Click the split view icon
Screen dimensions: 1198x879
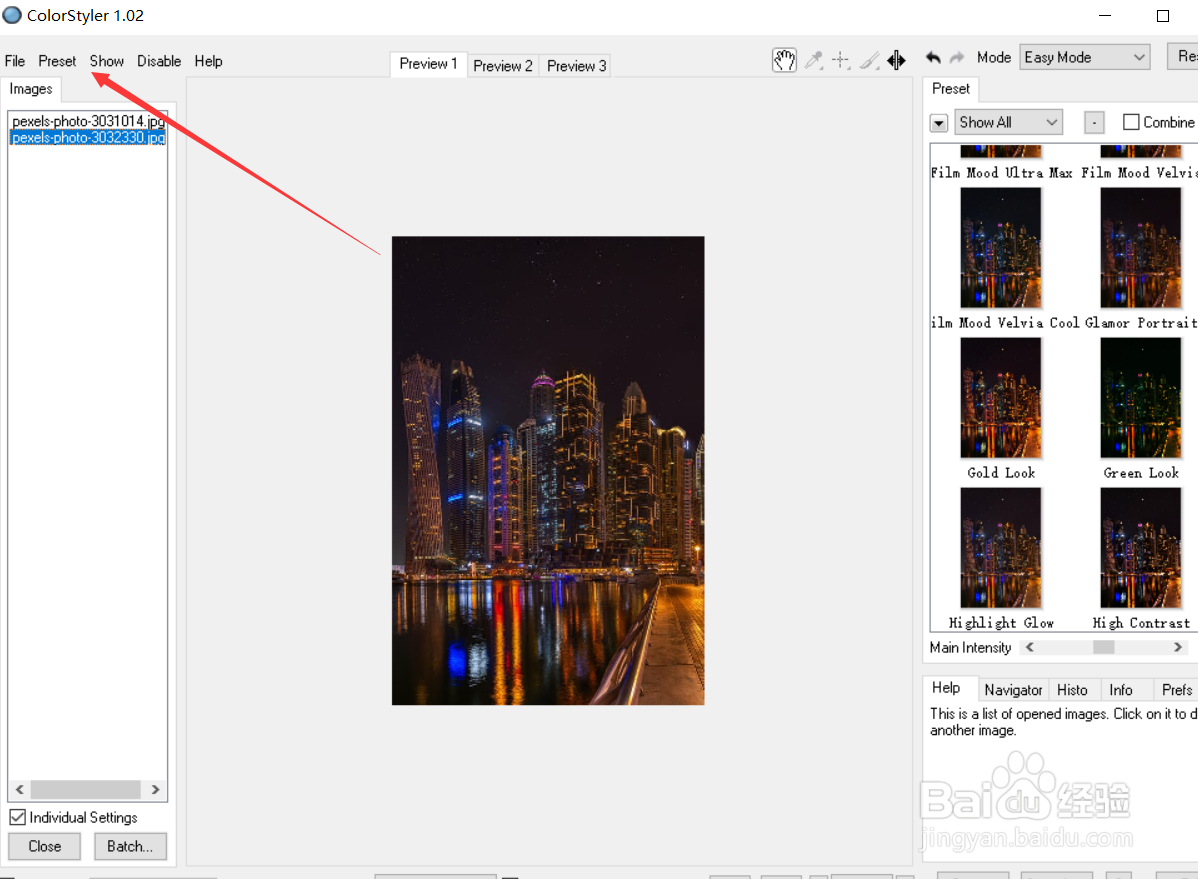click(x=896, y=60)
